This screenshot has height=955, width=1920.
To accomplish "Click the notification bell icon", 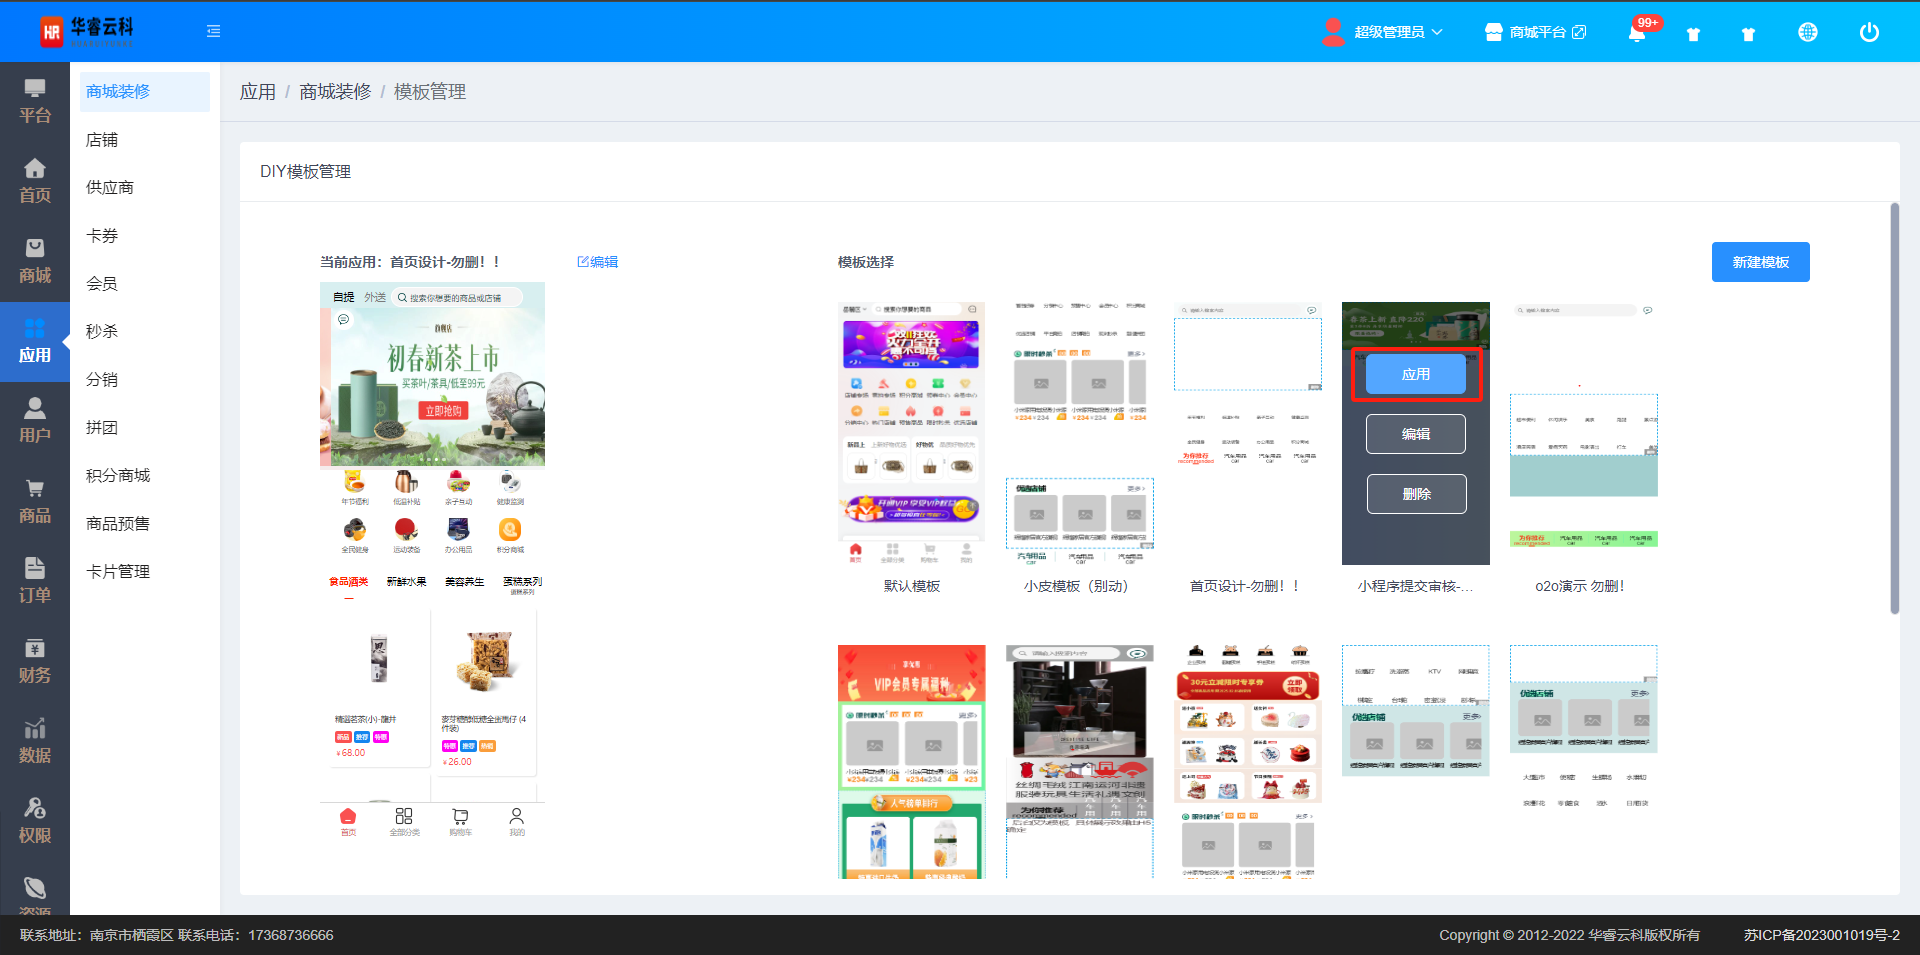I will [1636, 33].
